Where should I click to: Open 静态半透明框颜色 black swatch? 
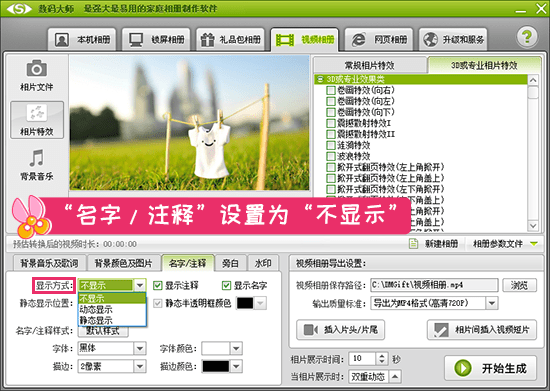click(245, 303)
